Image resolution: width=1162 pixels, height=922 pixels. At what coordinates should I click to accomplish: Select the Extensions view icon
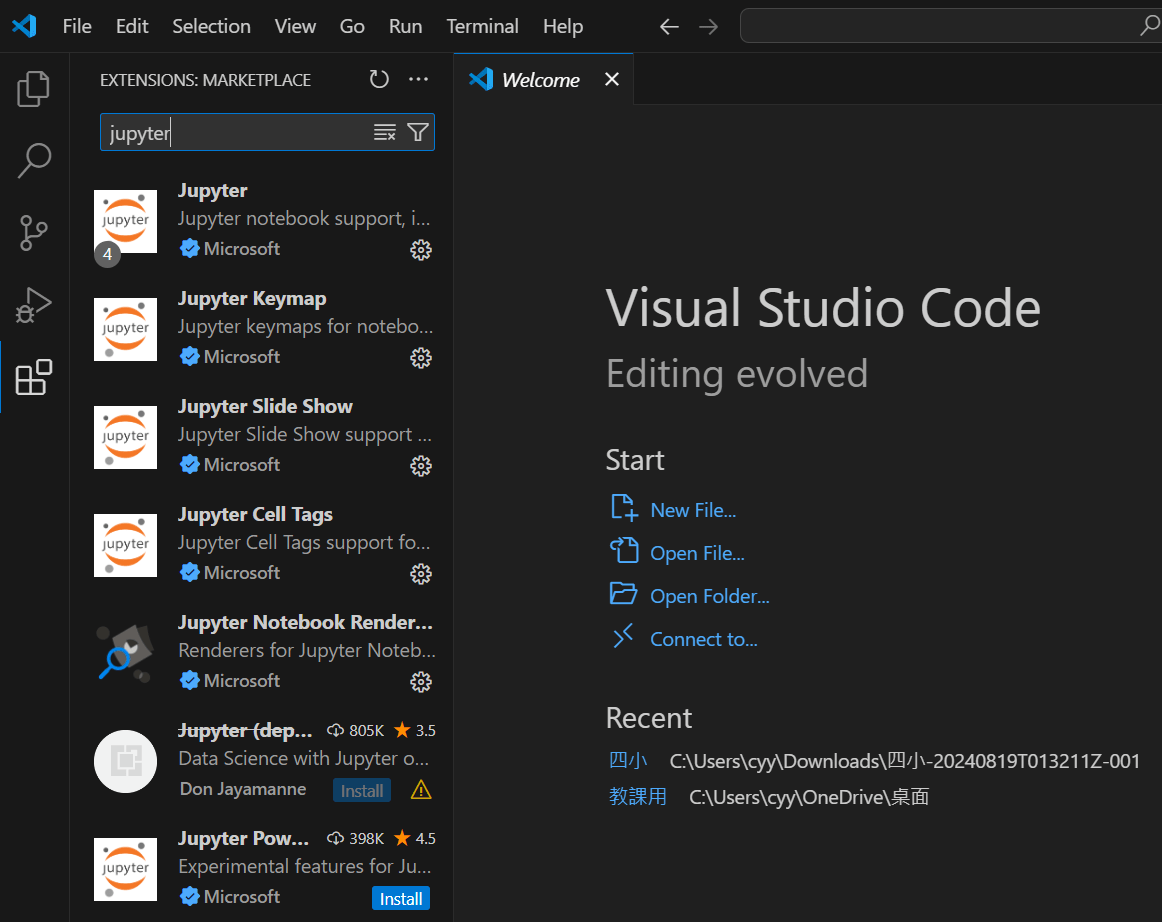pyautogui.click(x=33, y=377)
